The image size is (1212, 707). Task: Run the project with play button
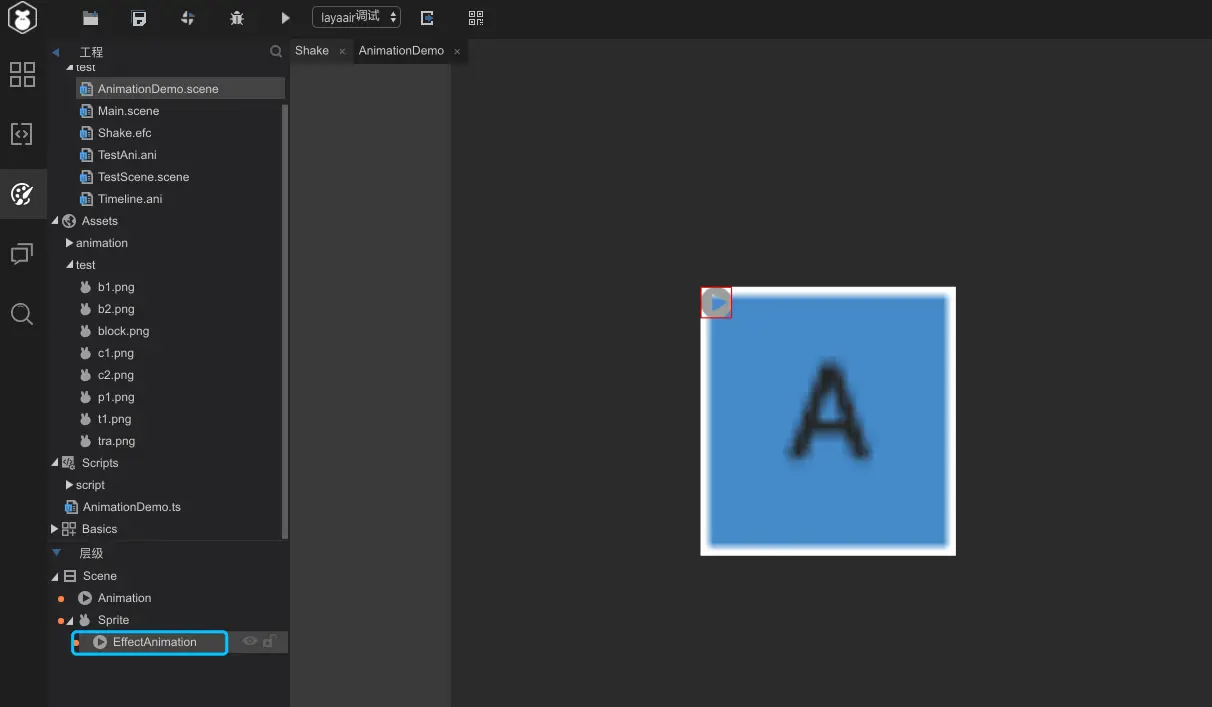click(286, 18)
